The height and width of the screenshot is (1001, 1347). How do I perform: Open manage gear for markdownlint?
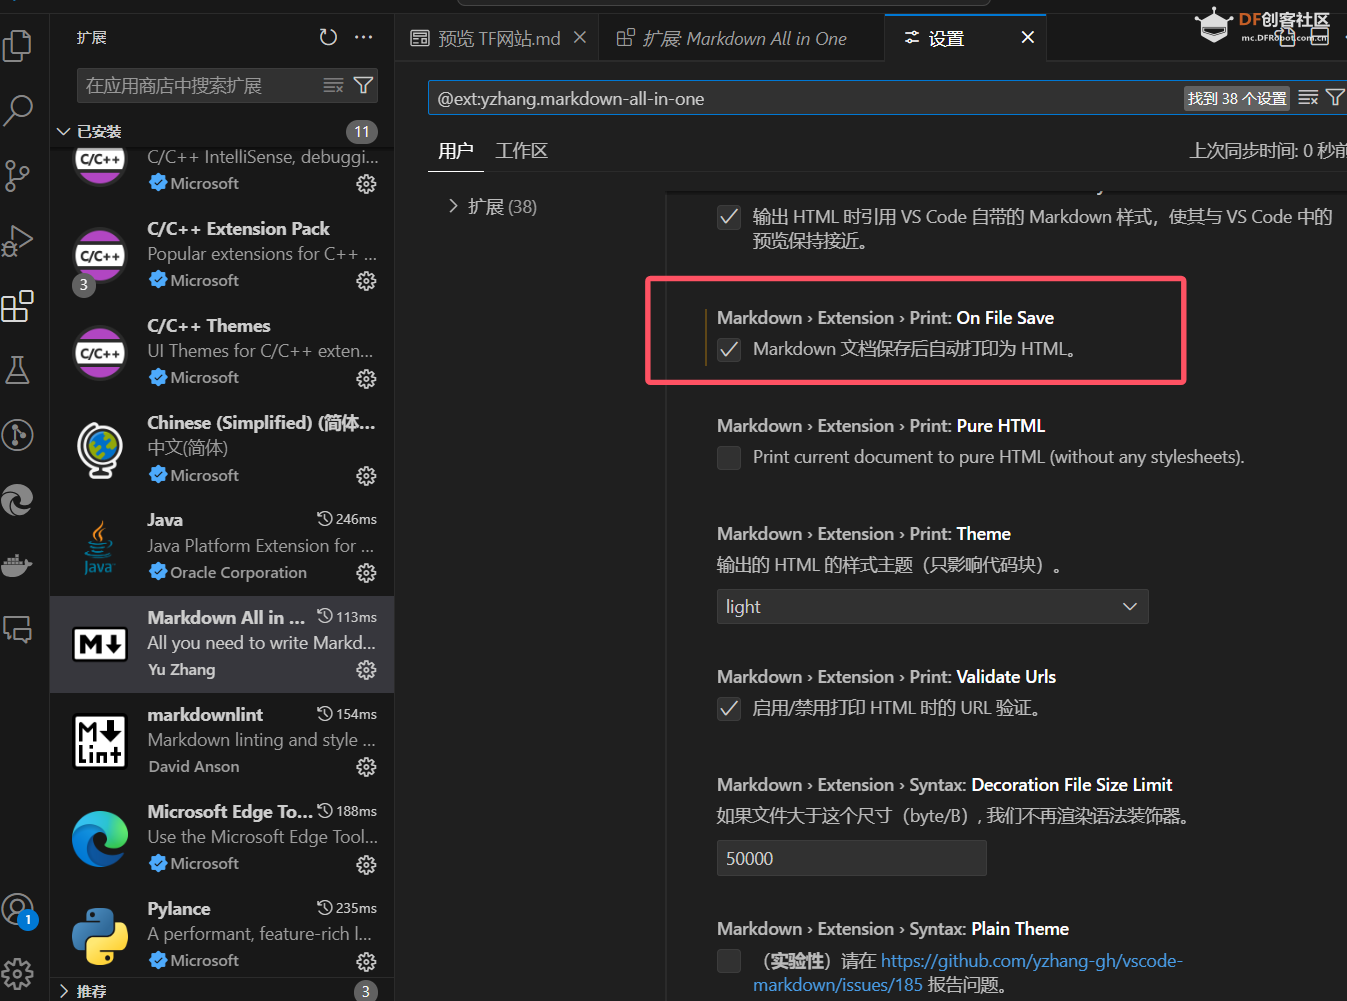[x=366, y=766]
